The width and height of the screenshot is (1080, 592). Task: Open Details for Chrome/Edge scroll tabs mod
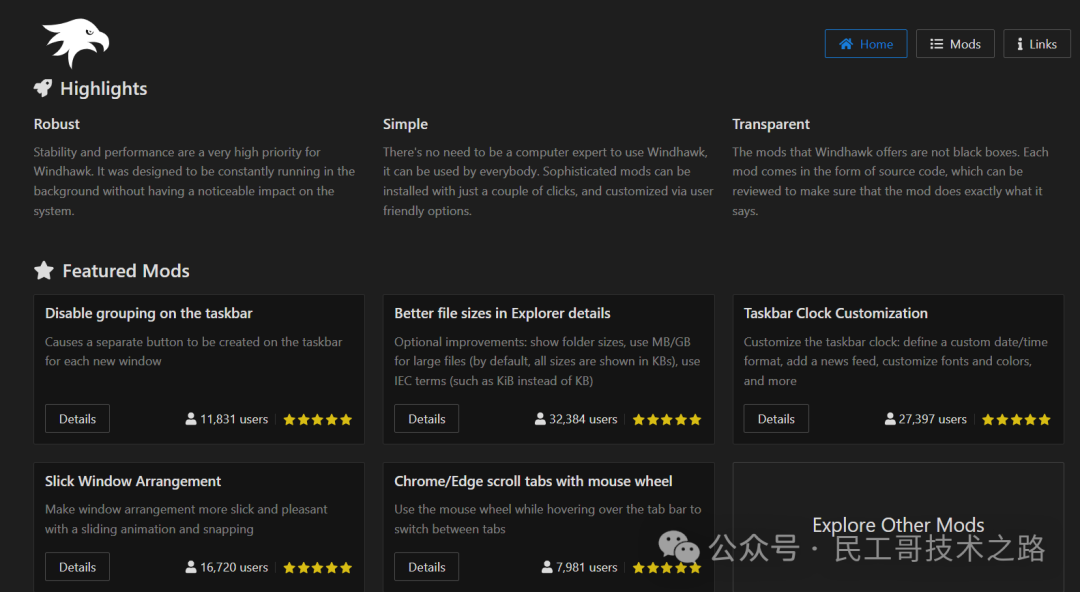point(426,567)
